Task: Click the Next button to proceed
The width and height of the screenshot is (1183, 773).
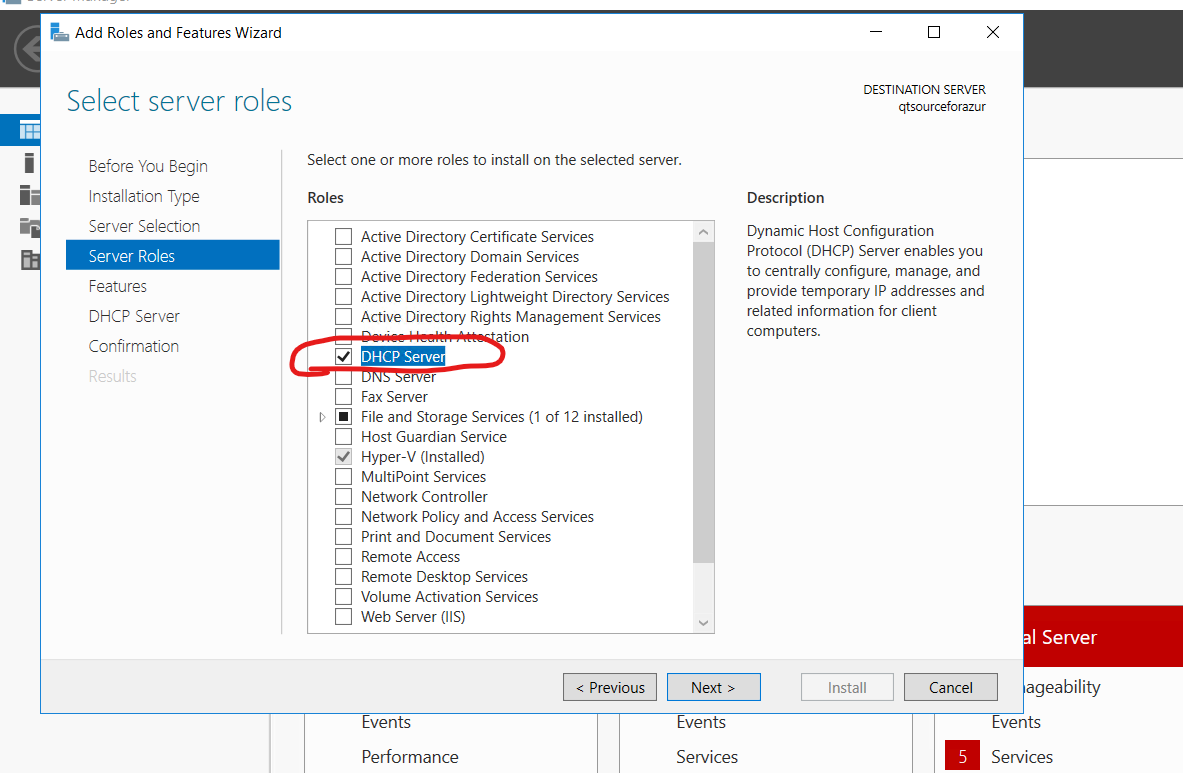Action: [713, 687]
